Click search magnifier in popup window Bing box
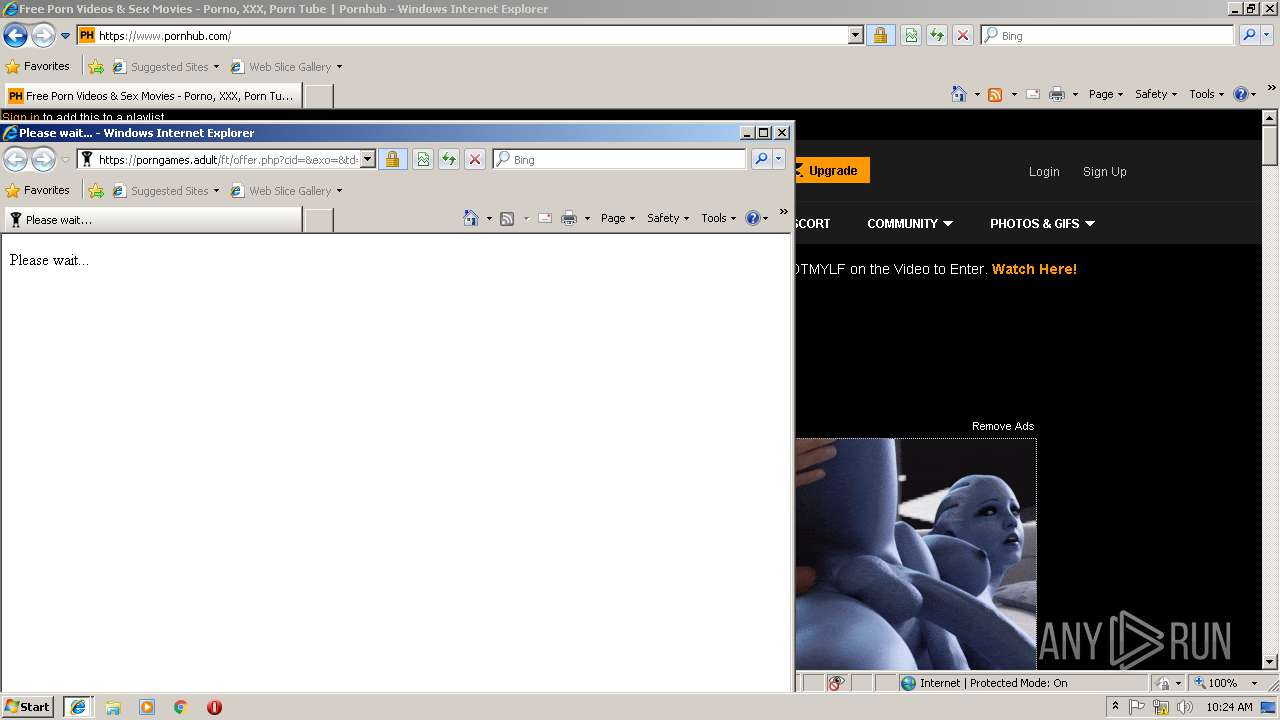1280x720 pixels. pyautogui.click(x=761, y=159)
